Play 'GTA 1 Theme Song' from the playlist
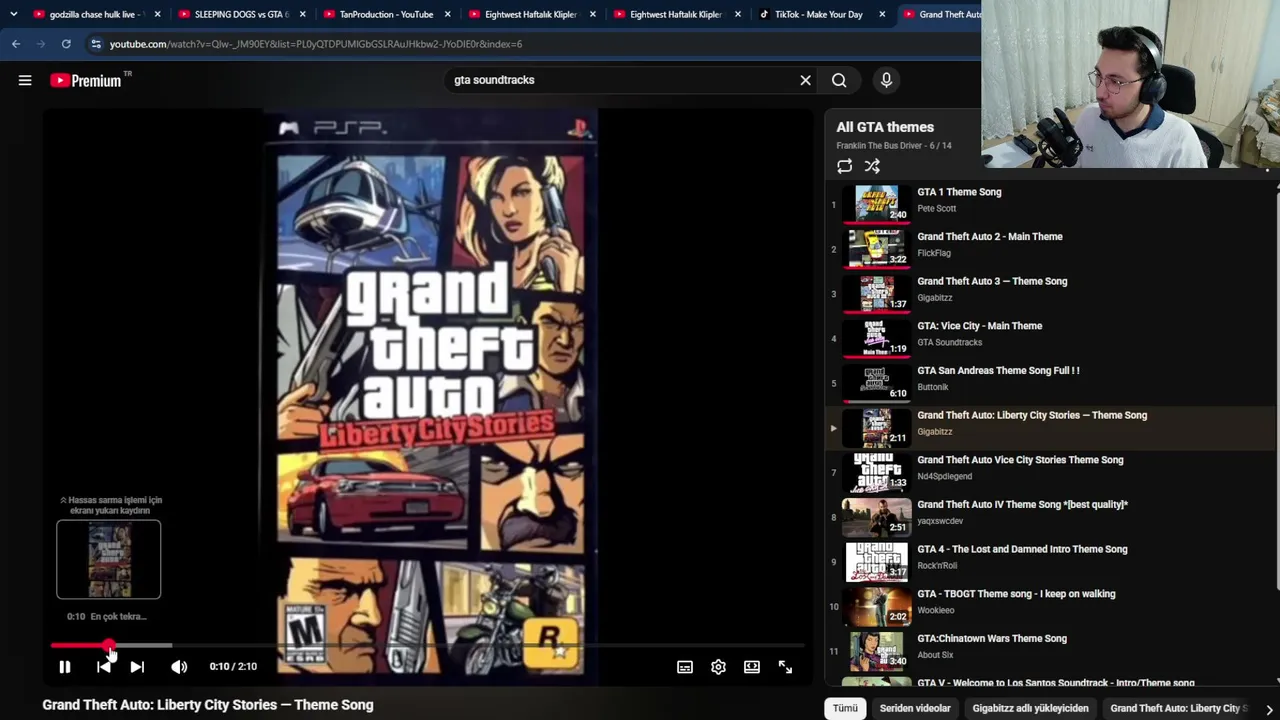The width and height of the screenshot is (1280, 720). pyautogui.click(x=959, y=192)
